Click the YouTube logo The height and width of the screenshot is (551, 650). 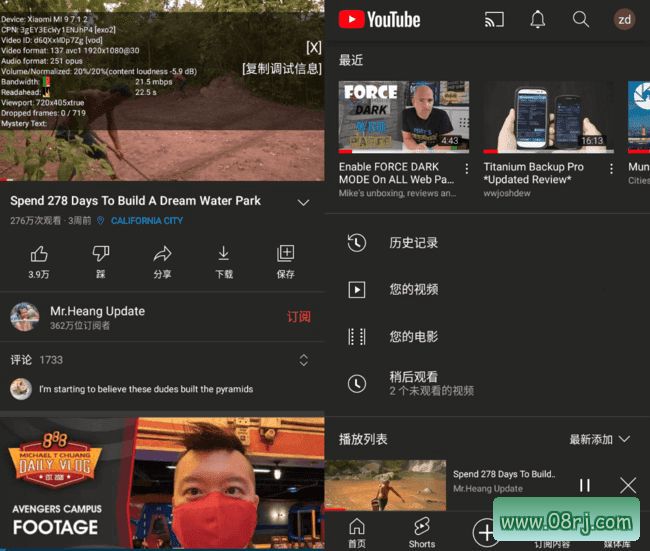pos(379,19)
